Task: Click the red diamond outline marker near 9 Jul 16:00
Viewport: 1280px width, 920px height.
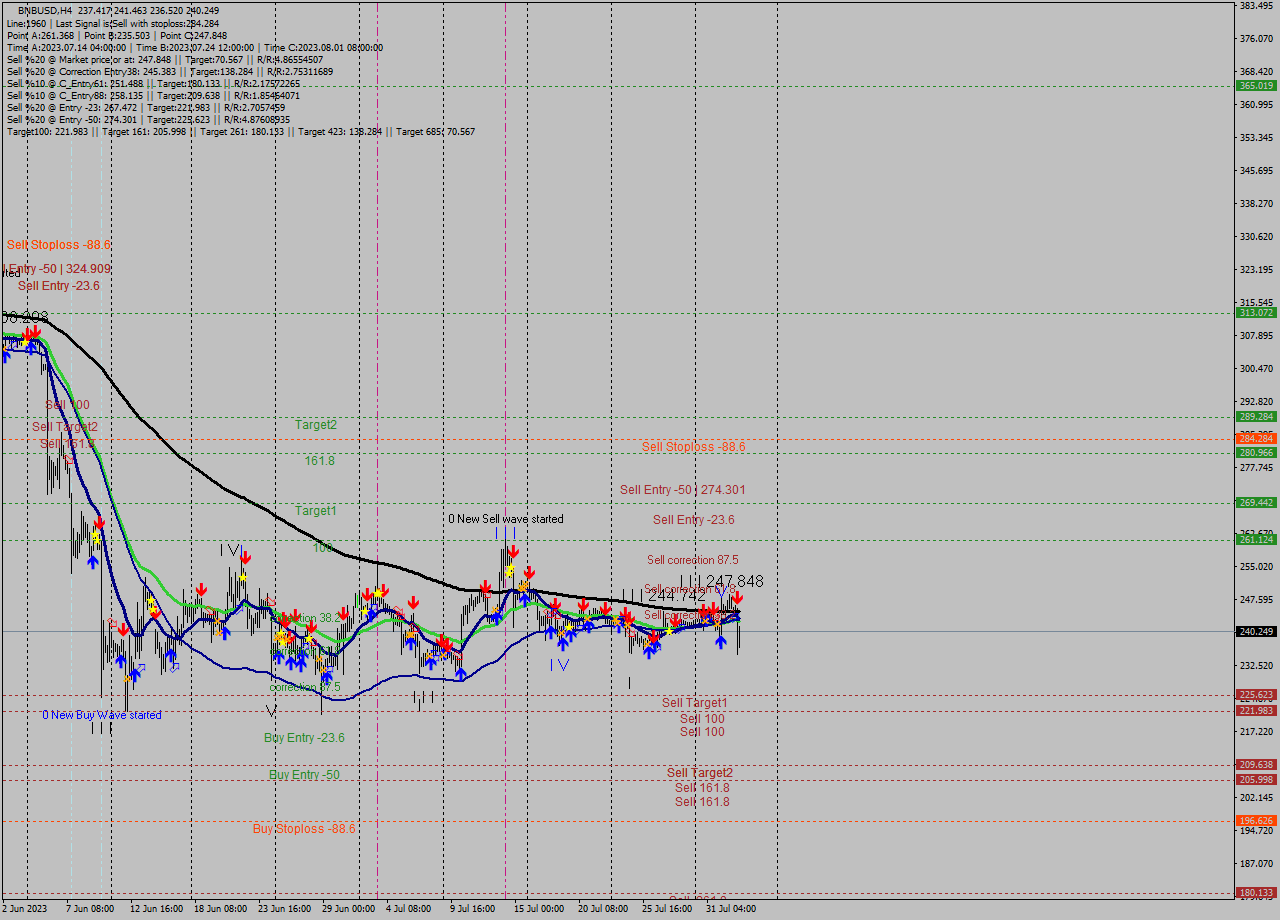Action: [488, 594]
